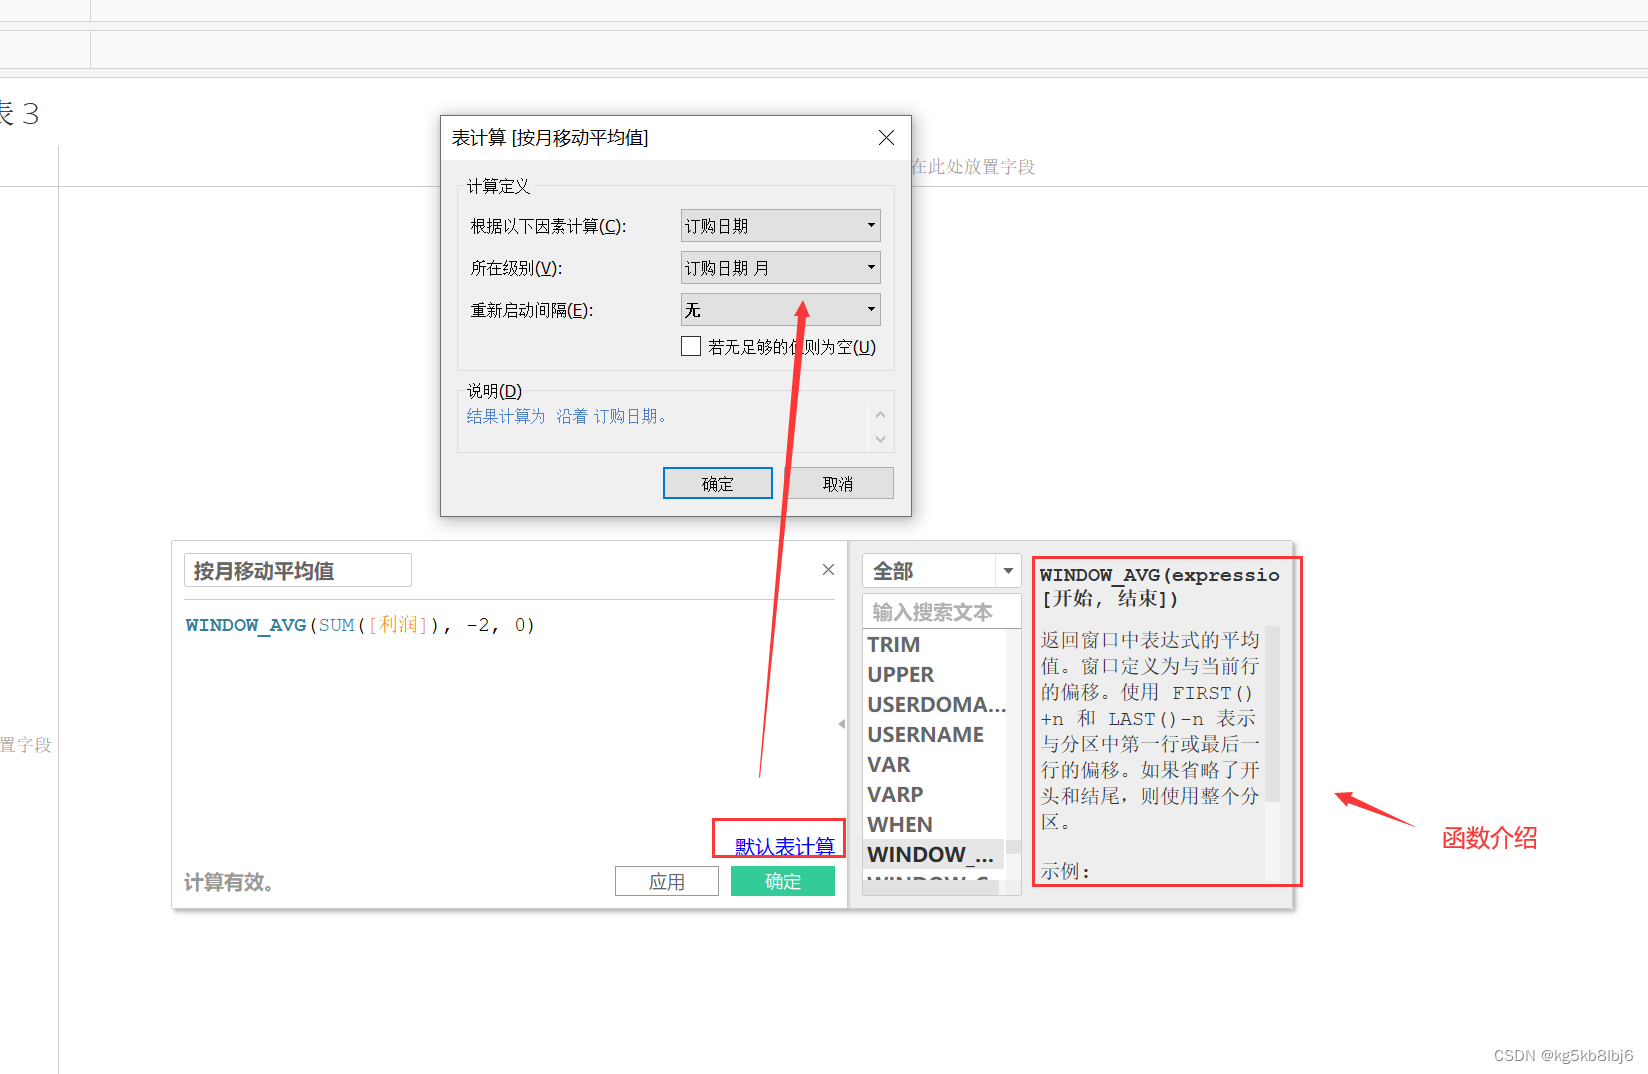Click the 取消 button
Image resolution: width=1648 pixels, height=1074 pixels.
(x=839, y=483)
